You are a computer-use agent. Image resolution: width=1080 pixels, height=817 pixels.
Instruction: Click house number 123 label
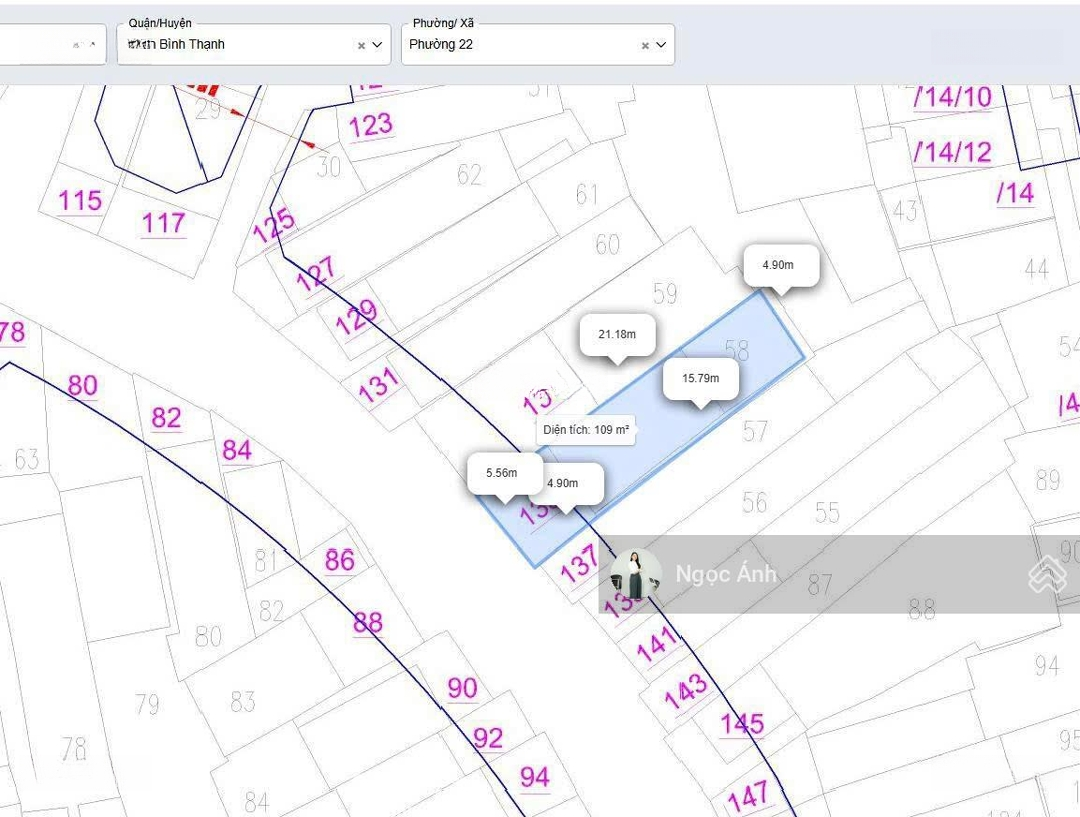371,126
